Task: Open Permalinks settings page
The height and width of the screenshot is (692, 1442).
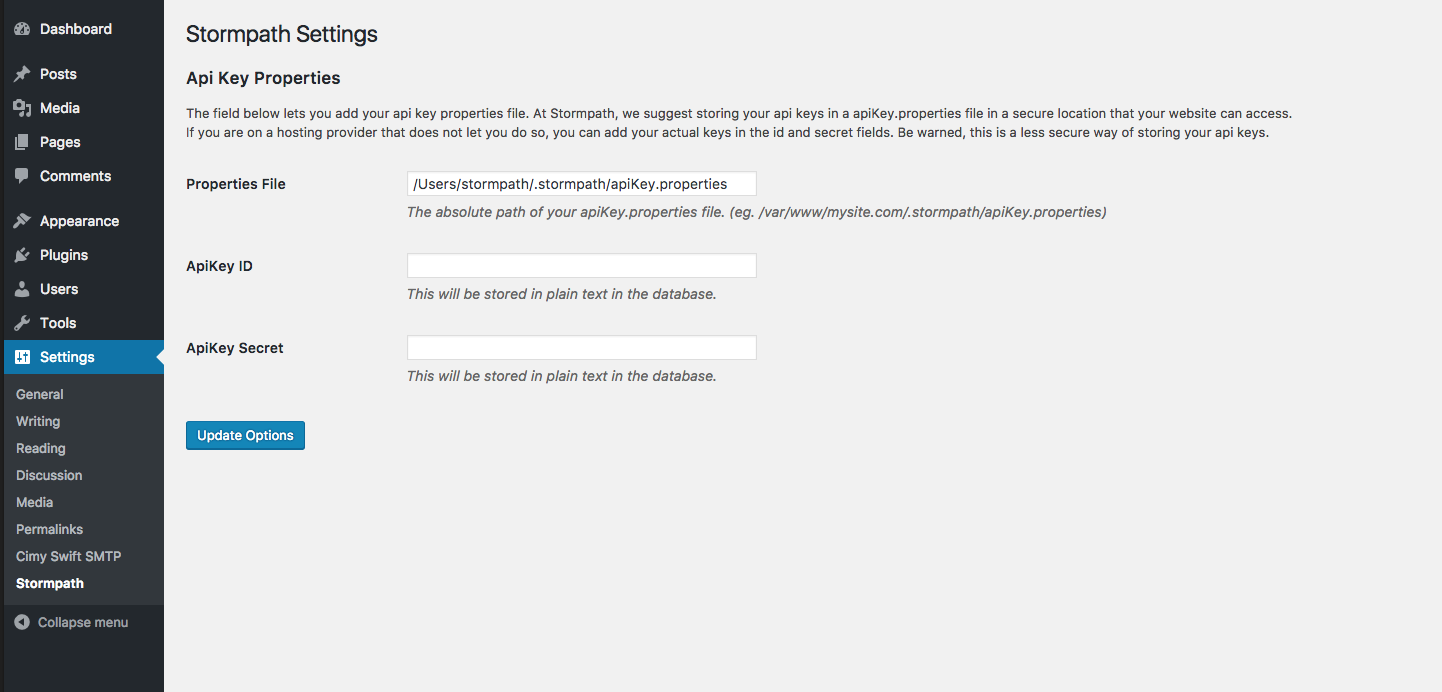Action: (x=50, y=529)
